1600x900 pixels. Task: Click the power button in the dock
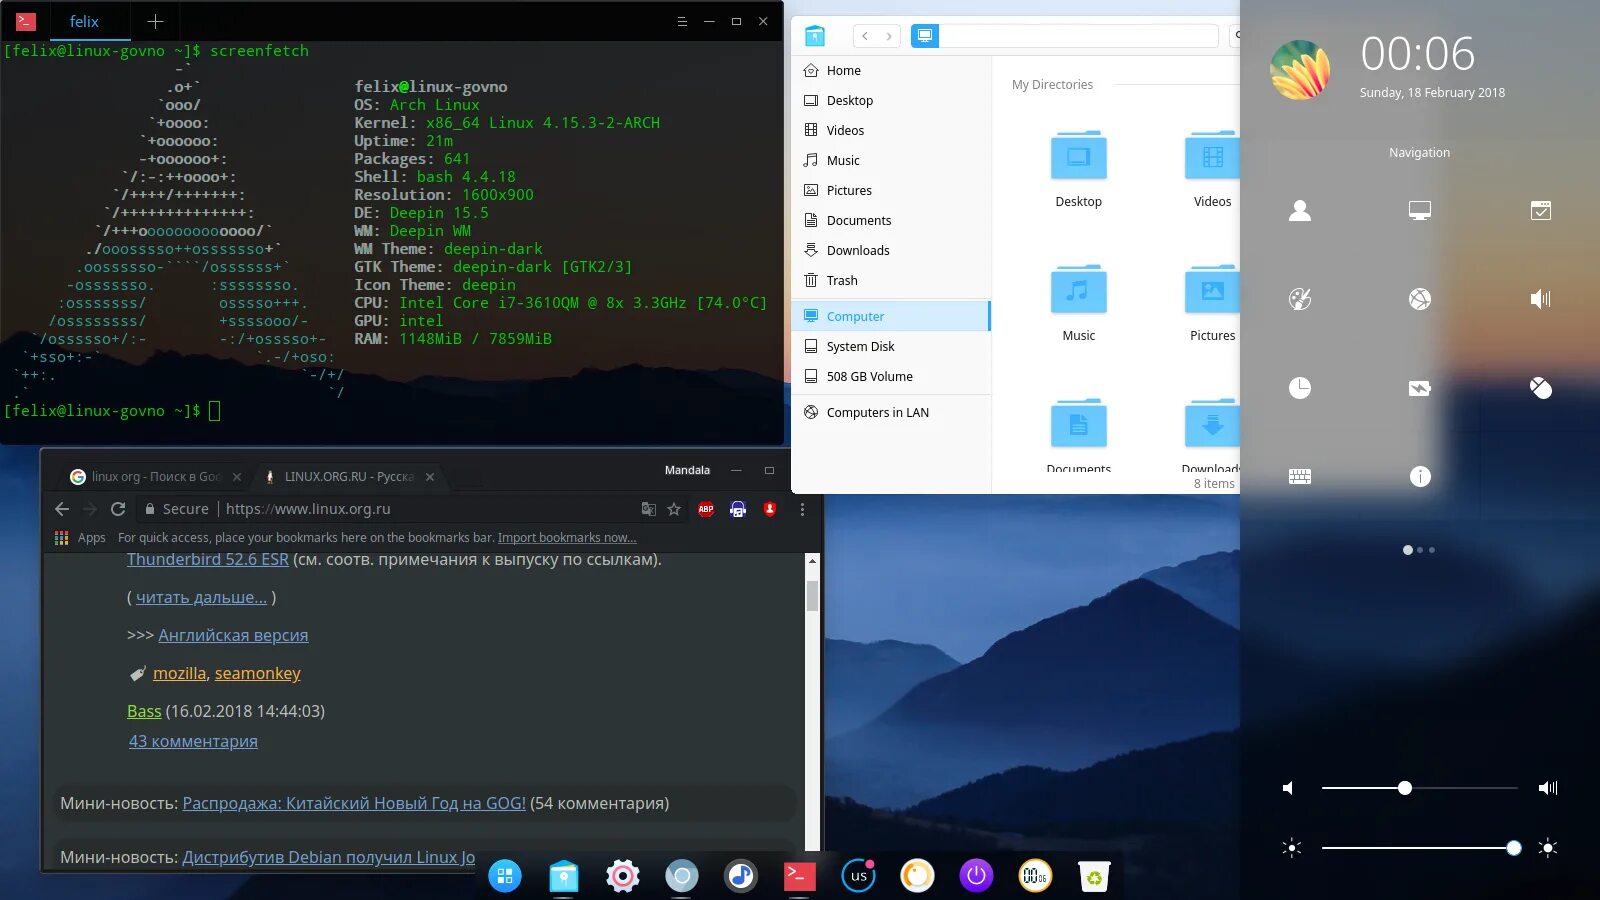click(977, 876)
